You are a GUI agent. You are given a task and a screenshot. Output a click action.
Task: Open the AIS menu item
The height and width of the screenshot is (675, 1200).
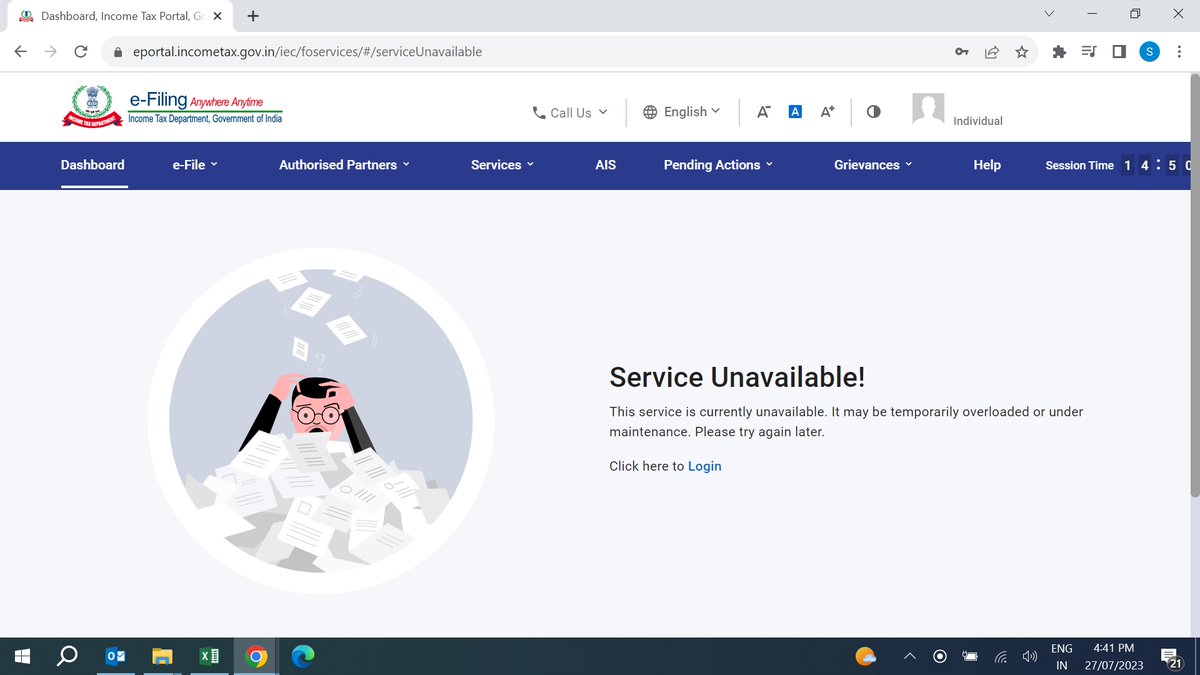click(606, 165)
